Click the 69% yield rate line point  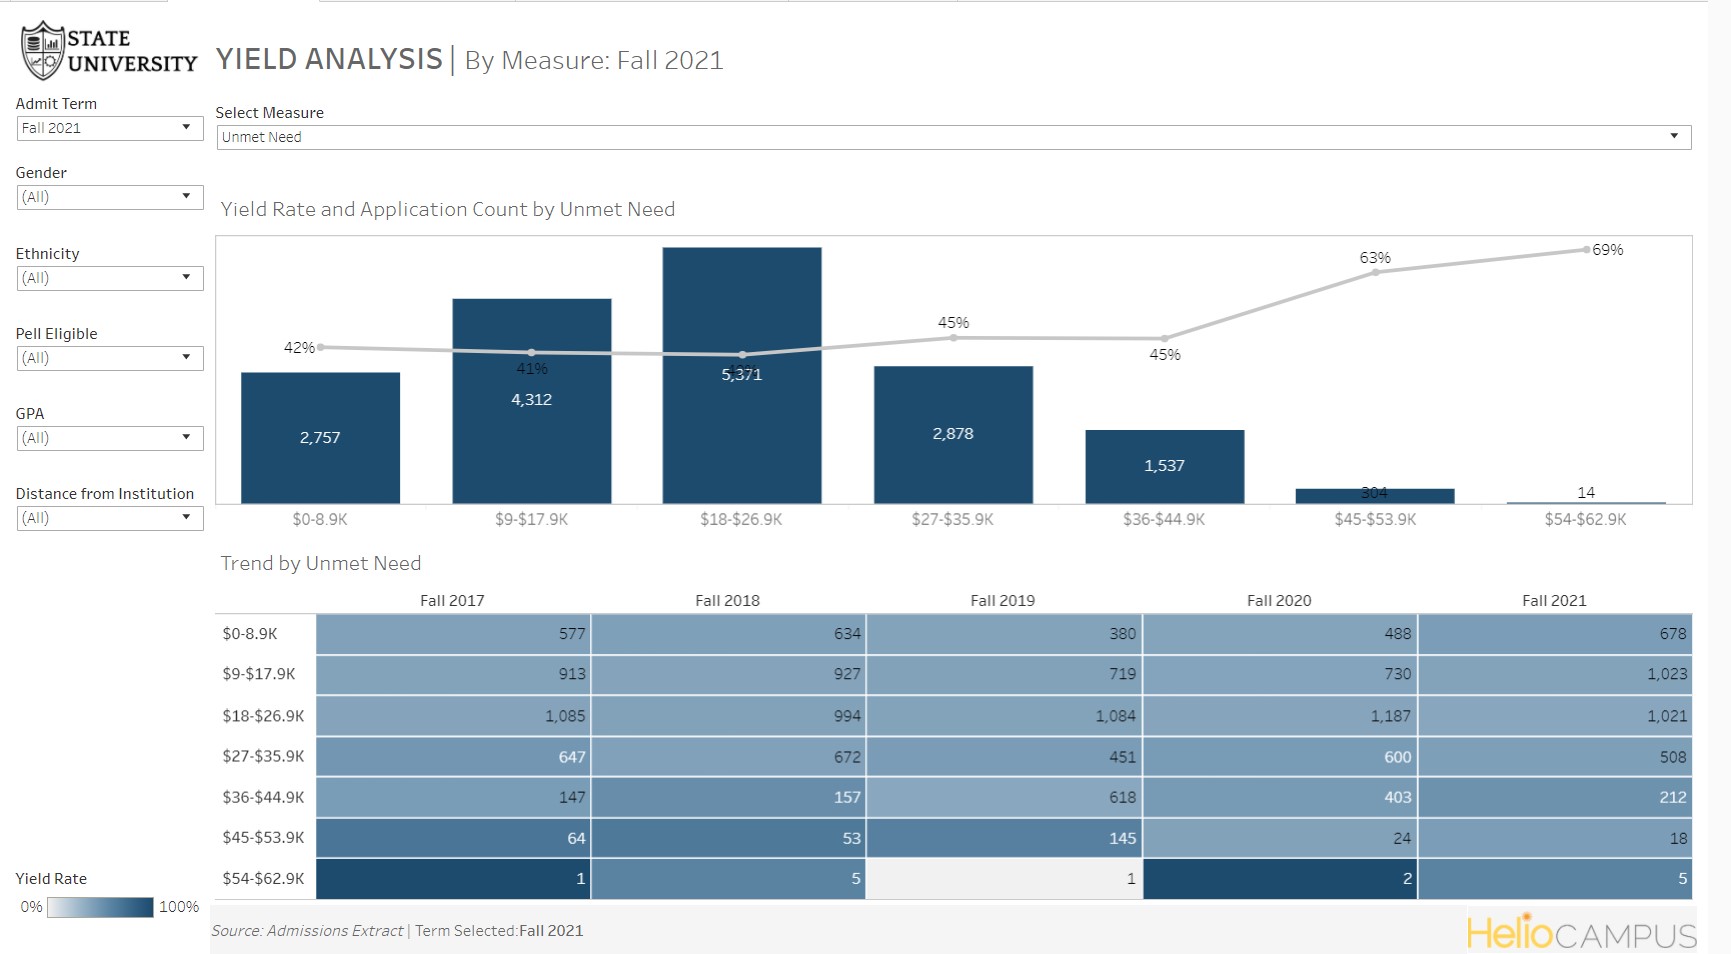pos(1586,250)
